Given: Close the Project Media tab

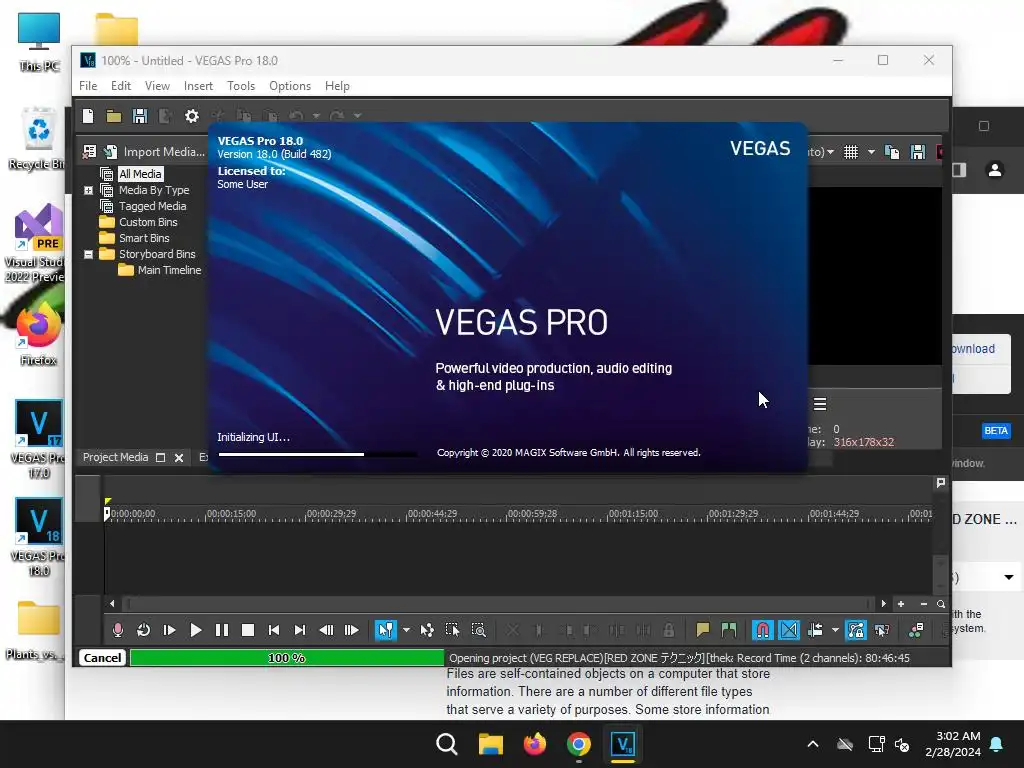Looking at the screenshot, I should click(179, 458).
